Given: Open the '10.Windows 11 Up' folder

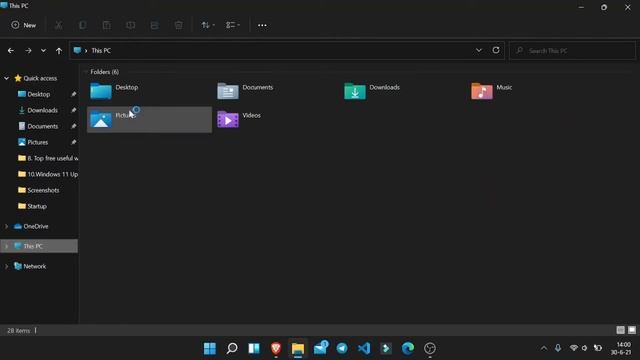Looking at the screenshot, I should pyautogui.click(x=48, y=174).
